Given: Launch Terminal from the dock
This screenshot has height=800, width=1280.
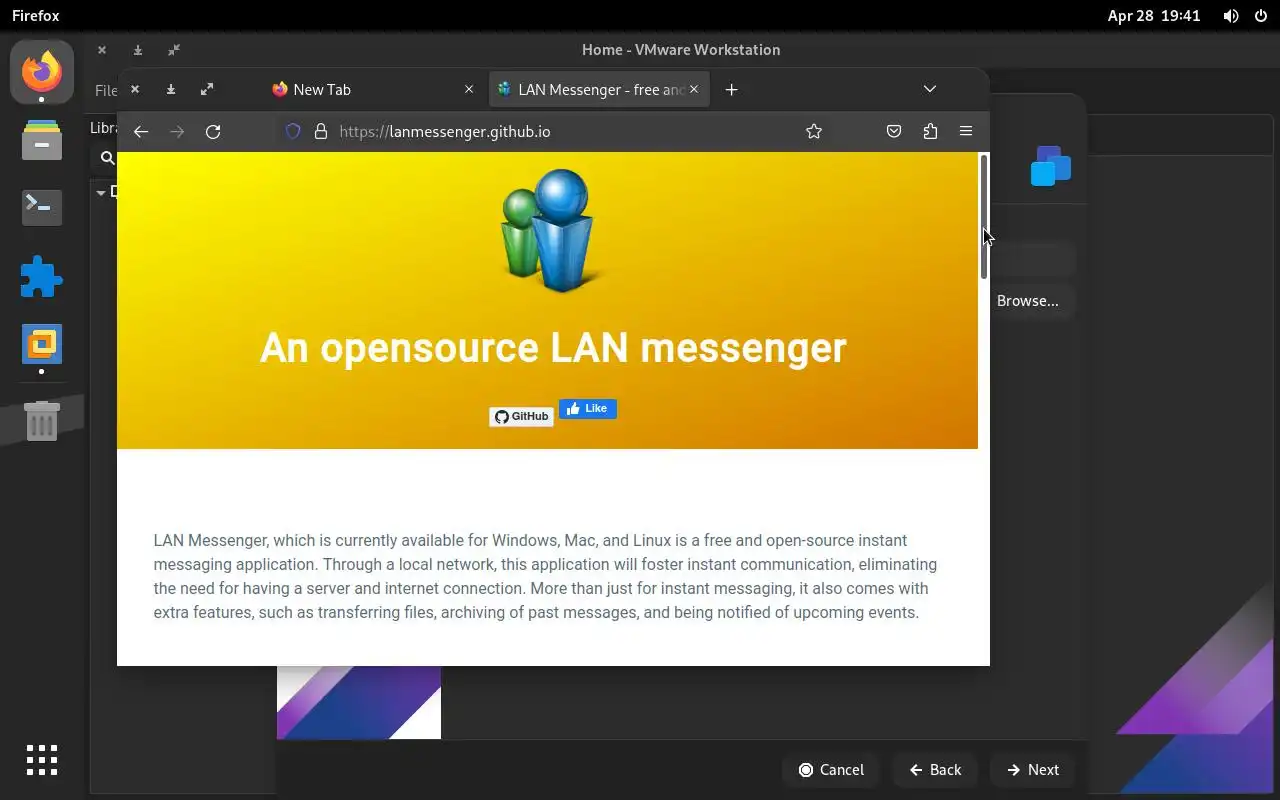Looking at the screenshot, I should click(42, 207).
